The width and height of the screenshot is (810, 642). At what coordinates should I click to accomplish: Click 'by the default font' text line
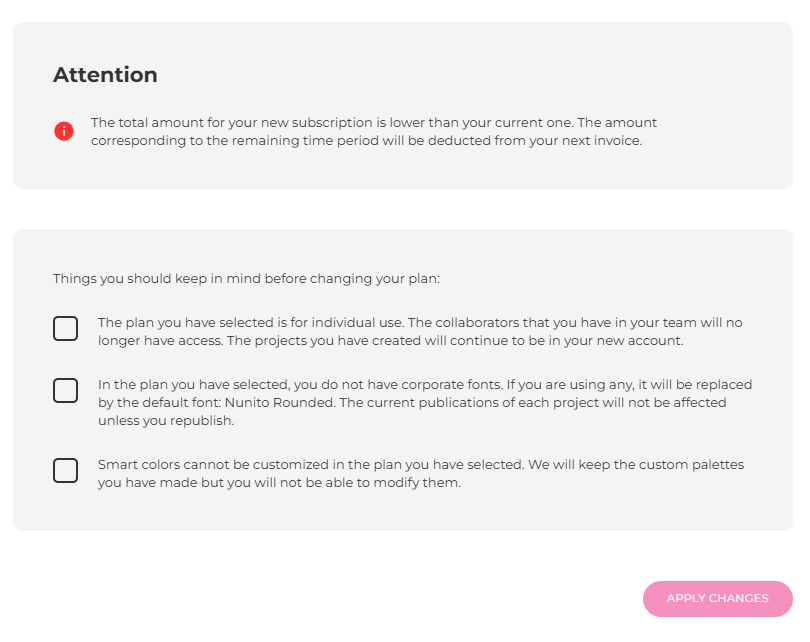click(x=412, y=403)
